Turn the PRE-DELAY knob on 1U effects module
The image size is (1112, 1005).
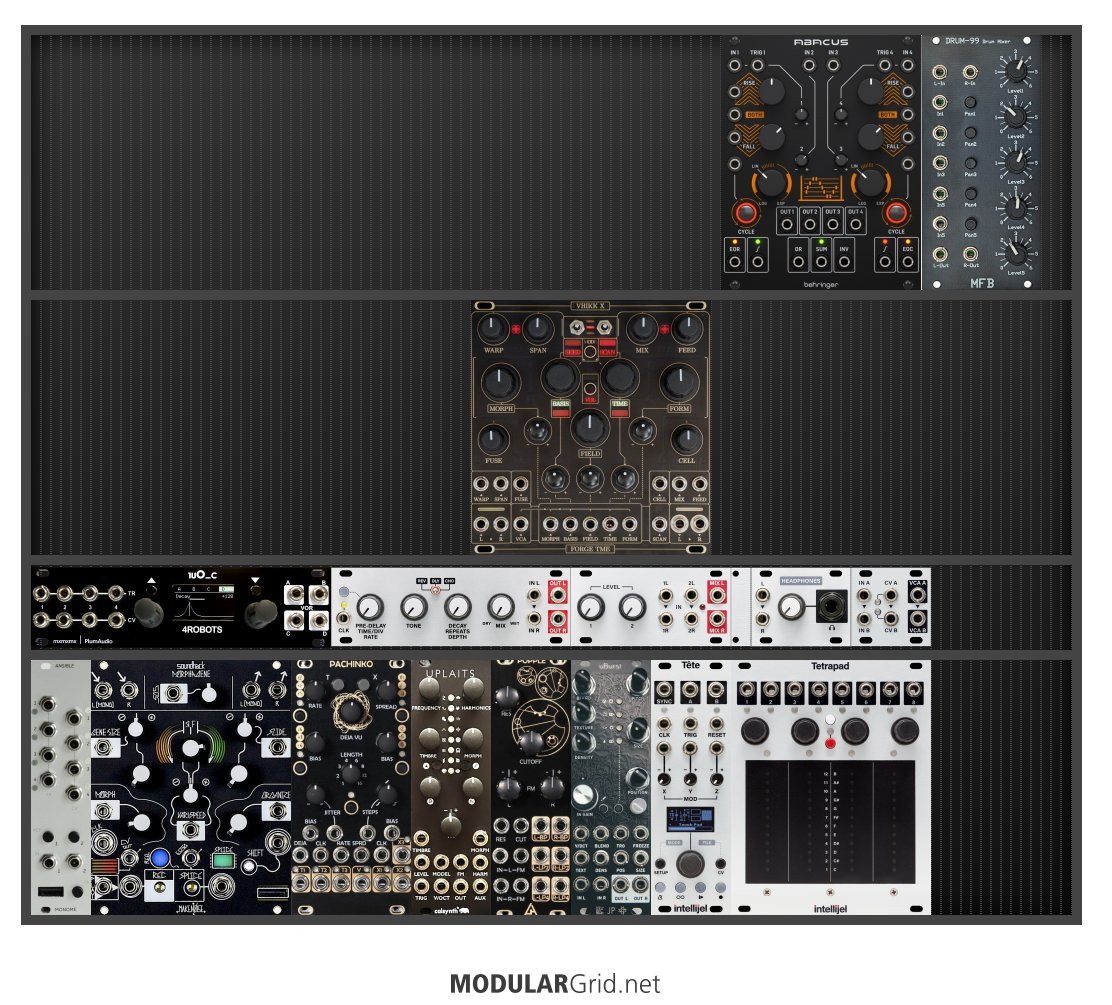point(369,607)
